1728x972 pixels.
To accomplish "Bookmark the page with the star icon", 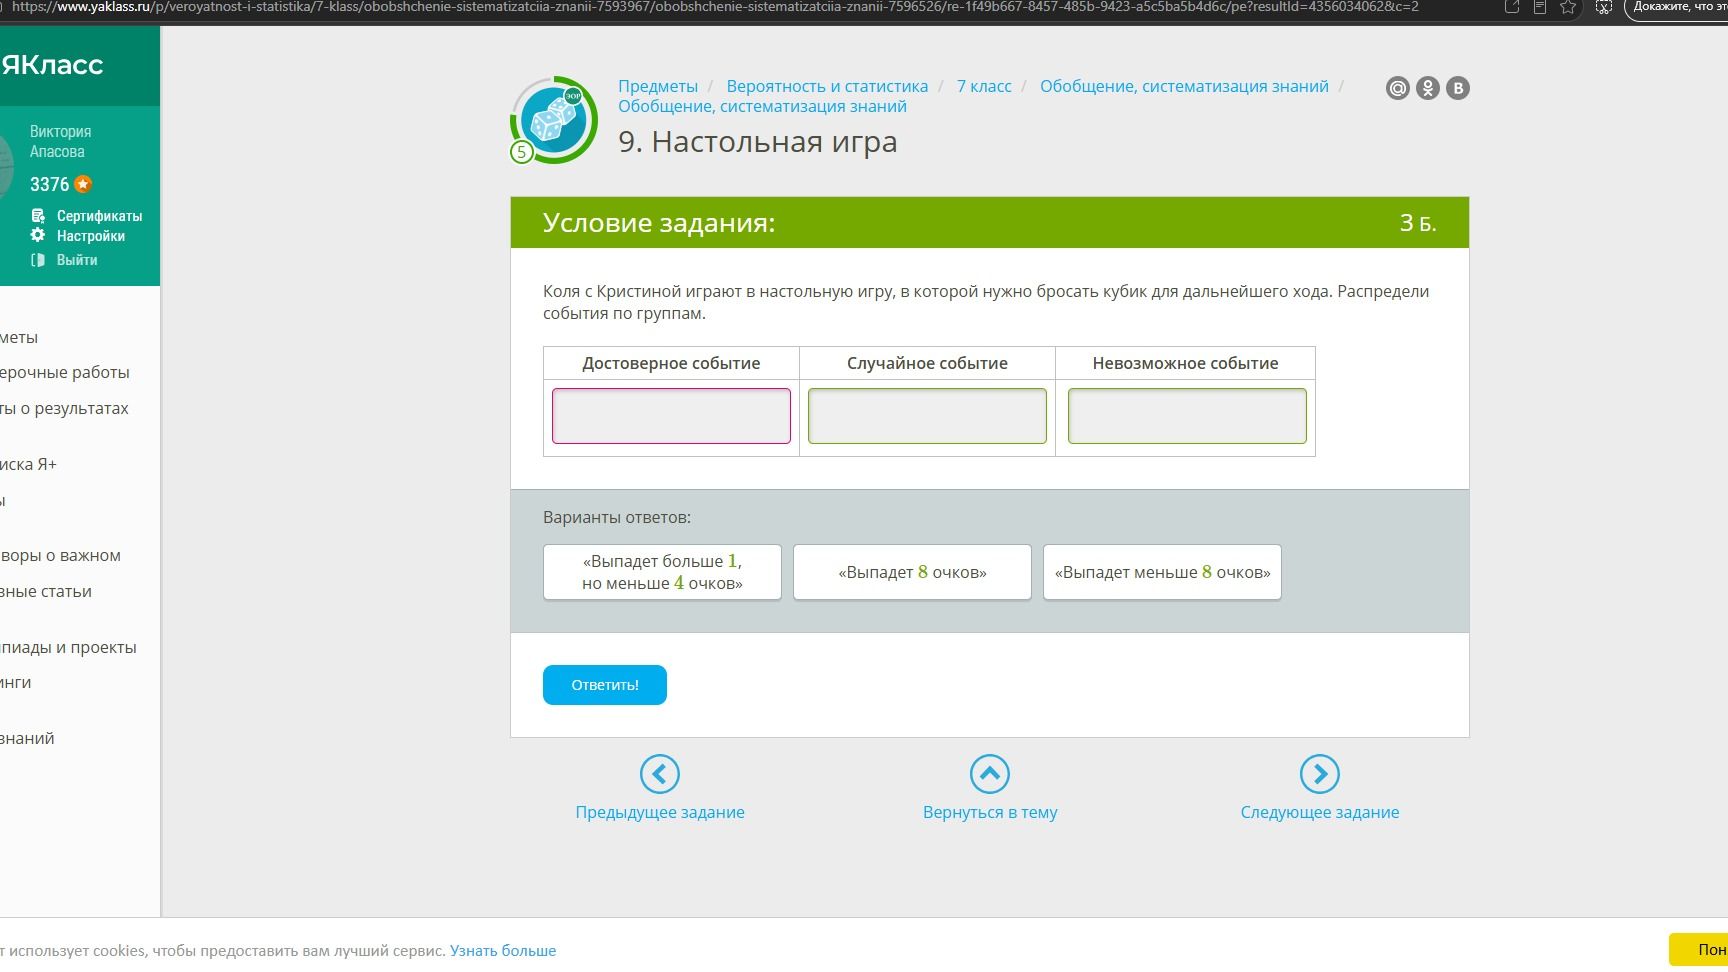I will point(1567,7).
